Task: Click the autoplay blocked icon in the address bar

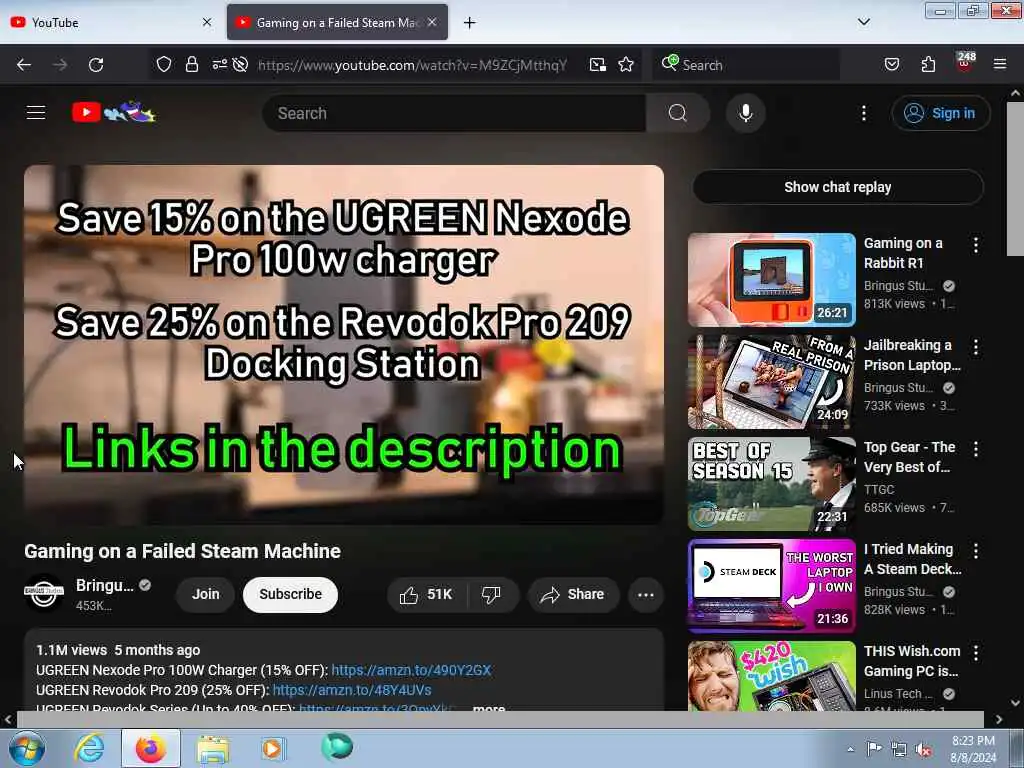Action: pos(240,65)
